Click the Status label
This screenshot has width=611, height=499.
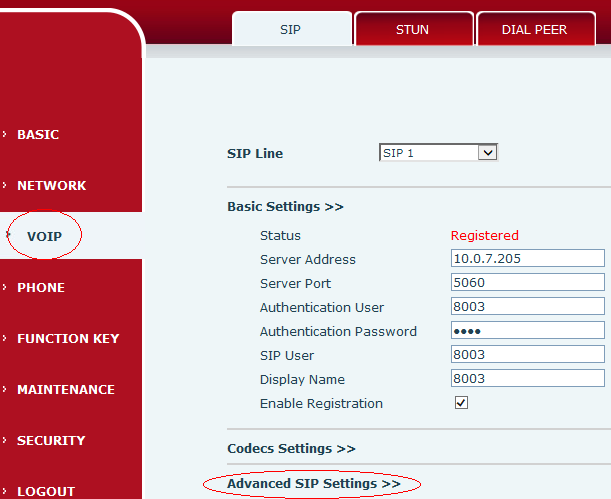point(280,236)
